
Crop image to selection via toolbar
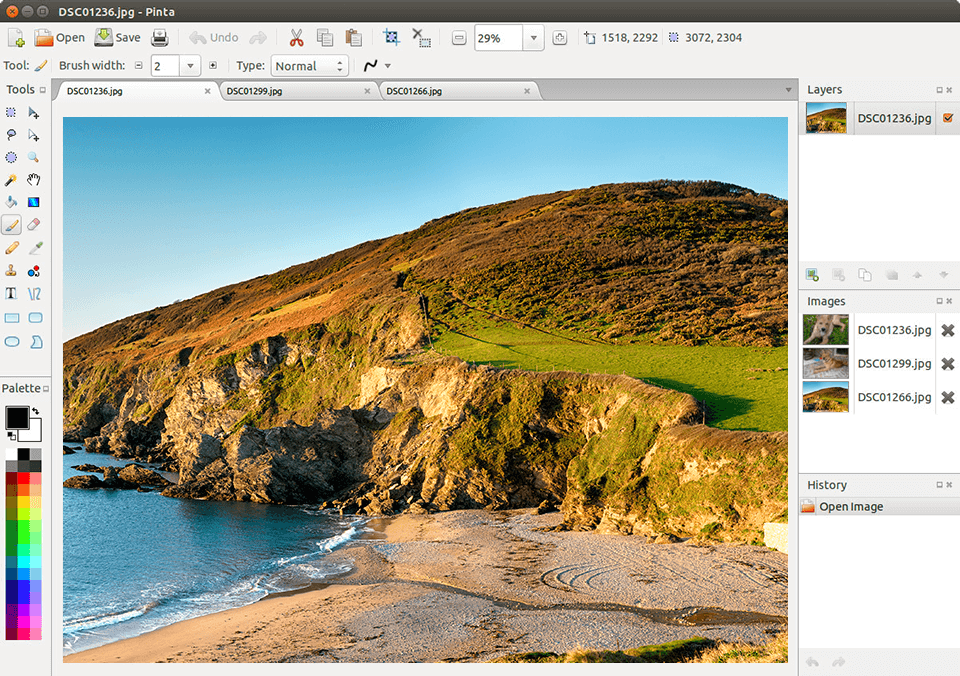(x=390, y=37)
